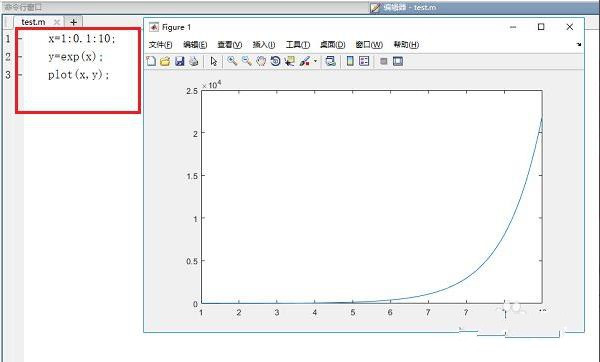The height and width of the screenshot is (362, 600).
Task: Click the x-axis tick label 5
Action: point(352,313)
